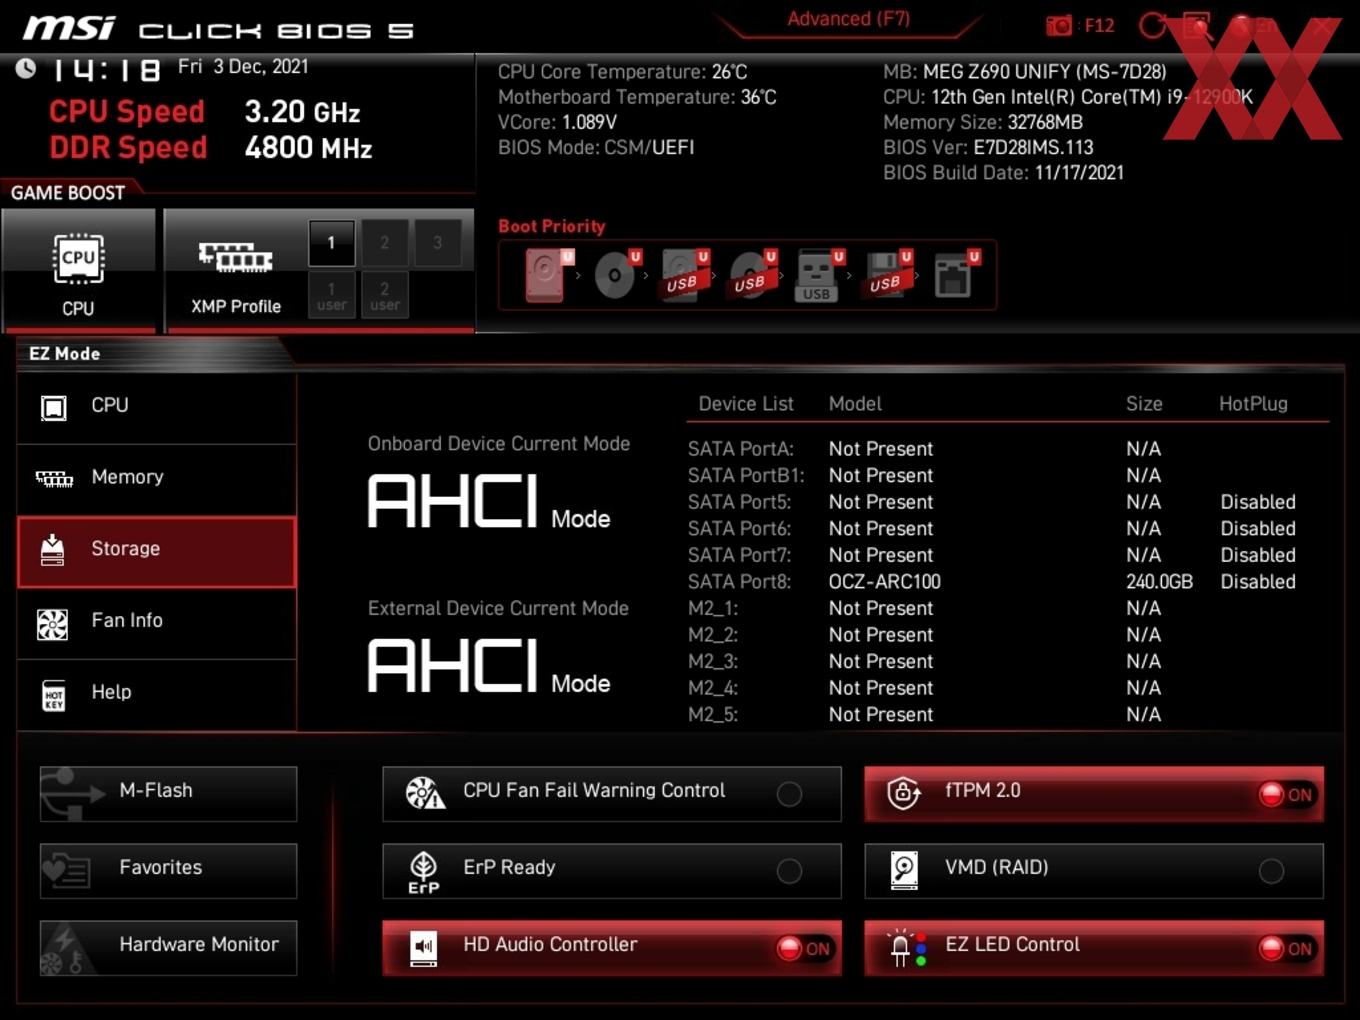Screen dimensions: 1360x1020
Task: Activate Game Boost CPU chip icon
Action: 78,258
